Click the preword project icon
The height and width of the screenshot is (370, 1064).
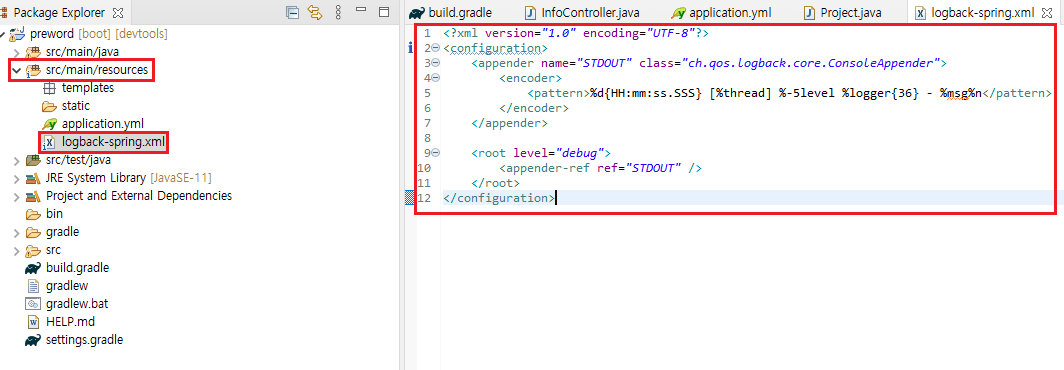click(18, 33)
